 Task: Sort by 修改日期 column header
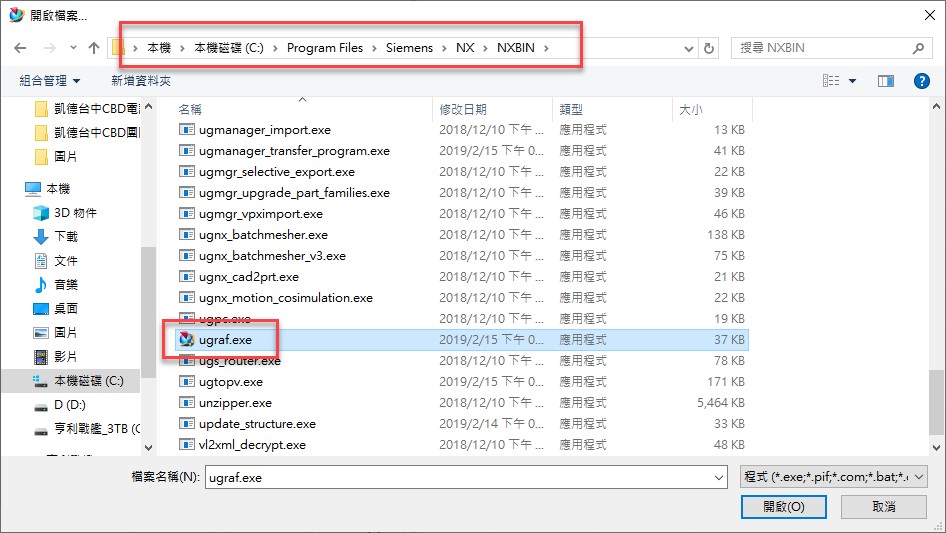463,109
